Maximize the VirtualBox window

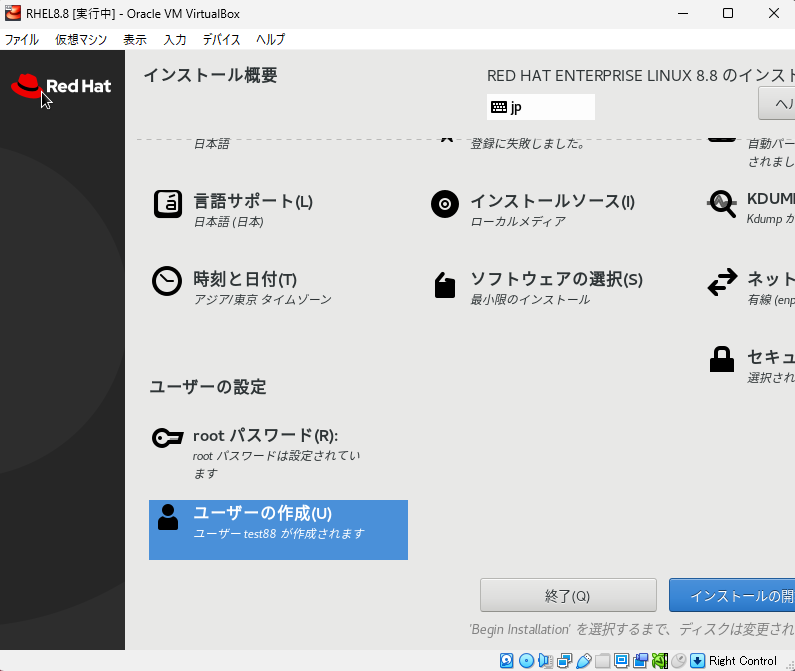click(728, 14)
